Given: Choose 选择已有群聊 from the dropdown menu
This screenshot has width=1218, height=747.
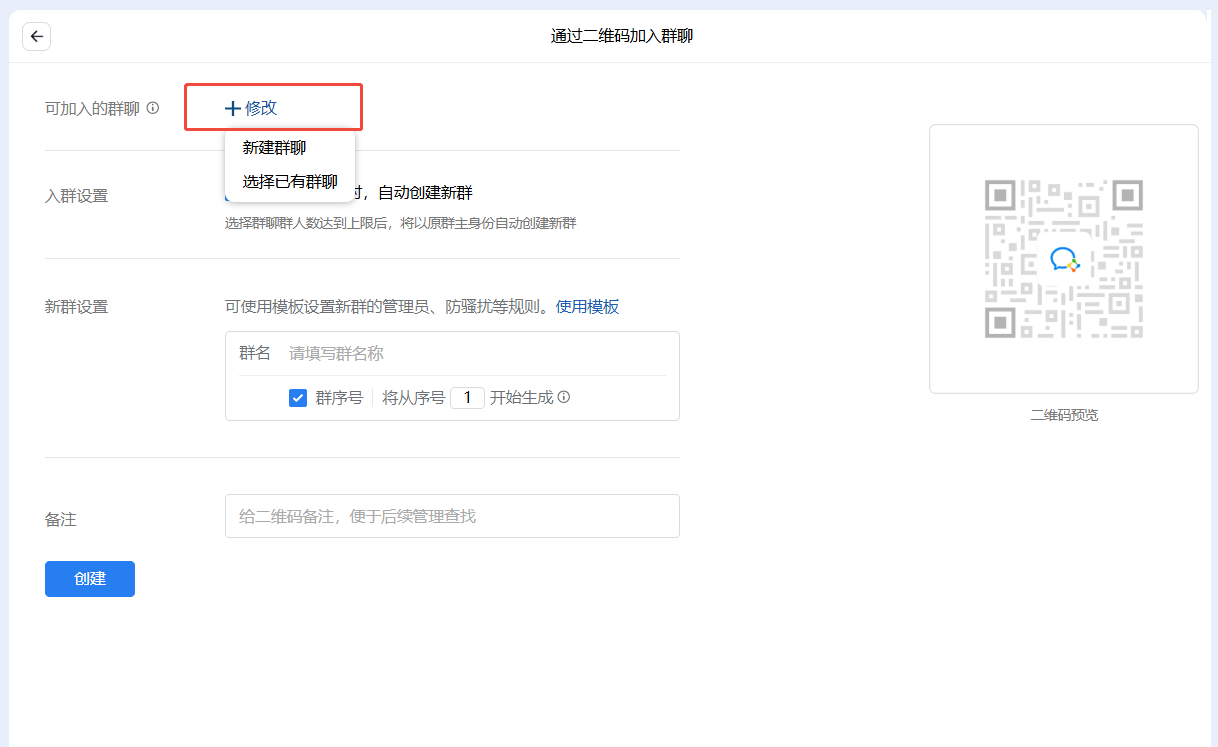Looking at the screenshot, I should (x=290, y=182).
